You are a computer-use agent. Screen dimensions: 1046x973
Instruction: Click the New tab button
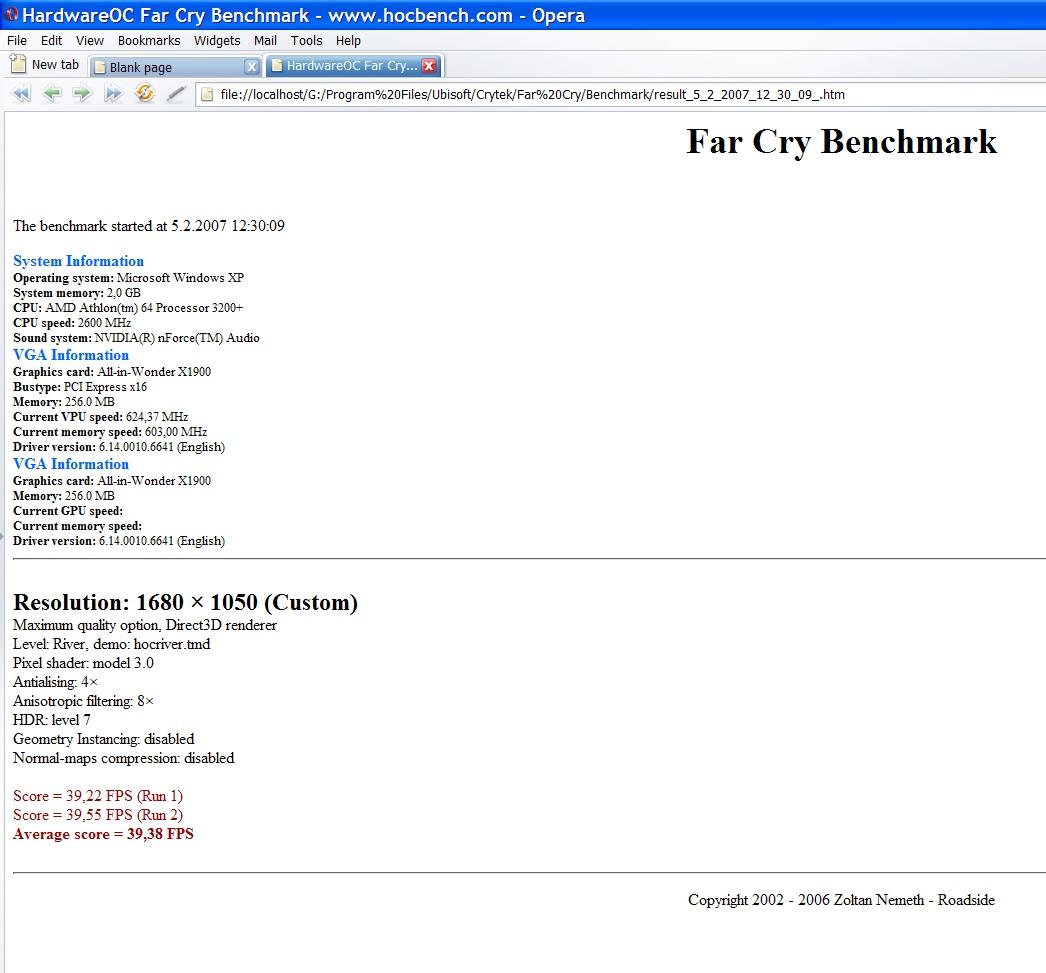[45, 65]
